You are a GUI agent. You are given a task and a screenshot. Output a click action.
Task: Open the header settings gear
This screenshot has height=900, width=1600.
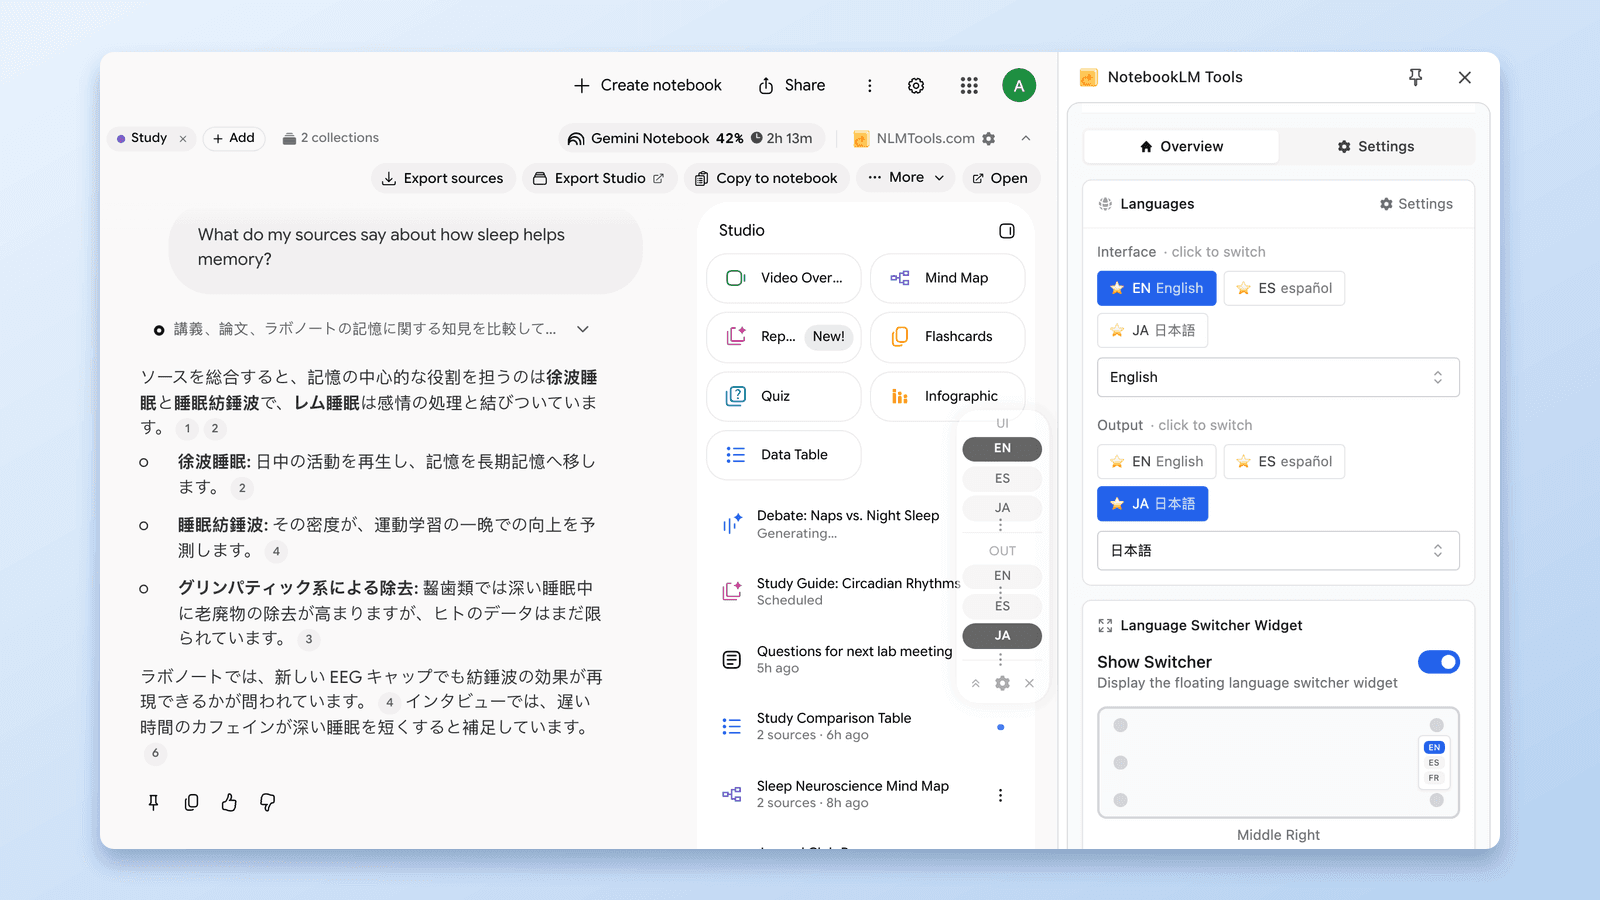tap(916, 86)
